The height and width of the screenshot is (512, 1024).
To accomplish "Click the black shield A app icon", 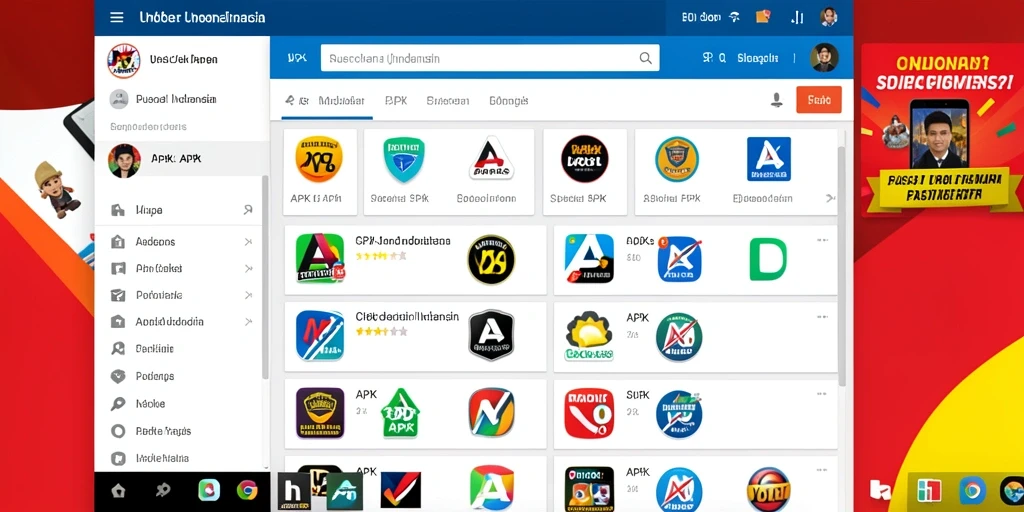I will pyautogui.click(x=491, y=335).
